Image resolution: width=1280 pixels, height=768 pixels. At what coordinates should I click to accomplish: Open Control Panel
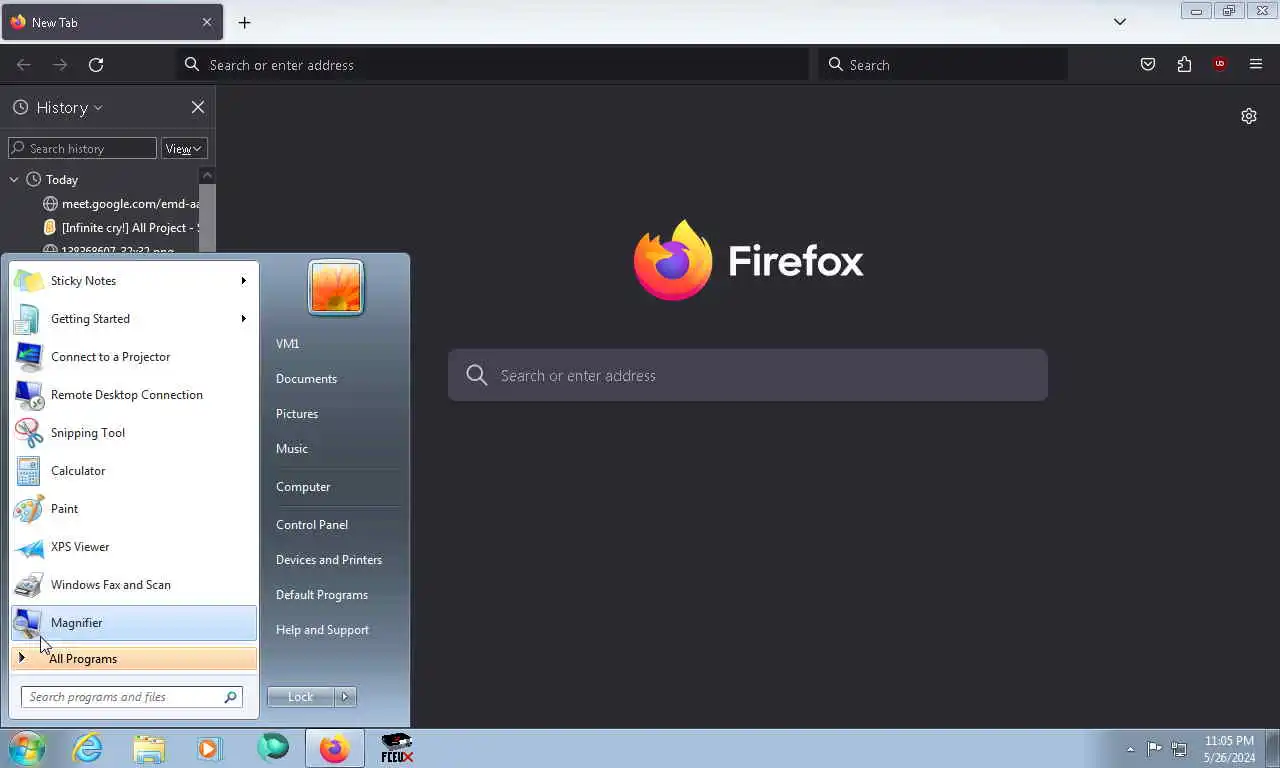point(312,525)
